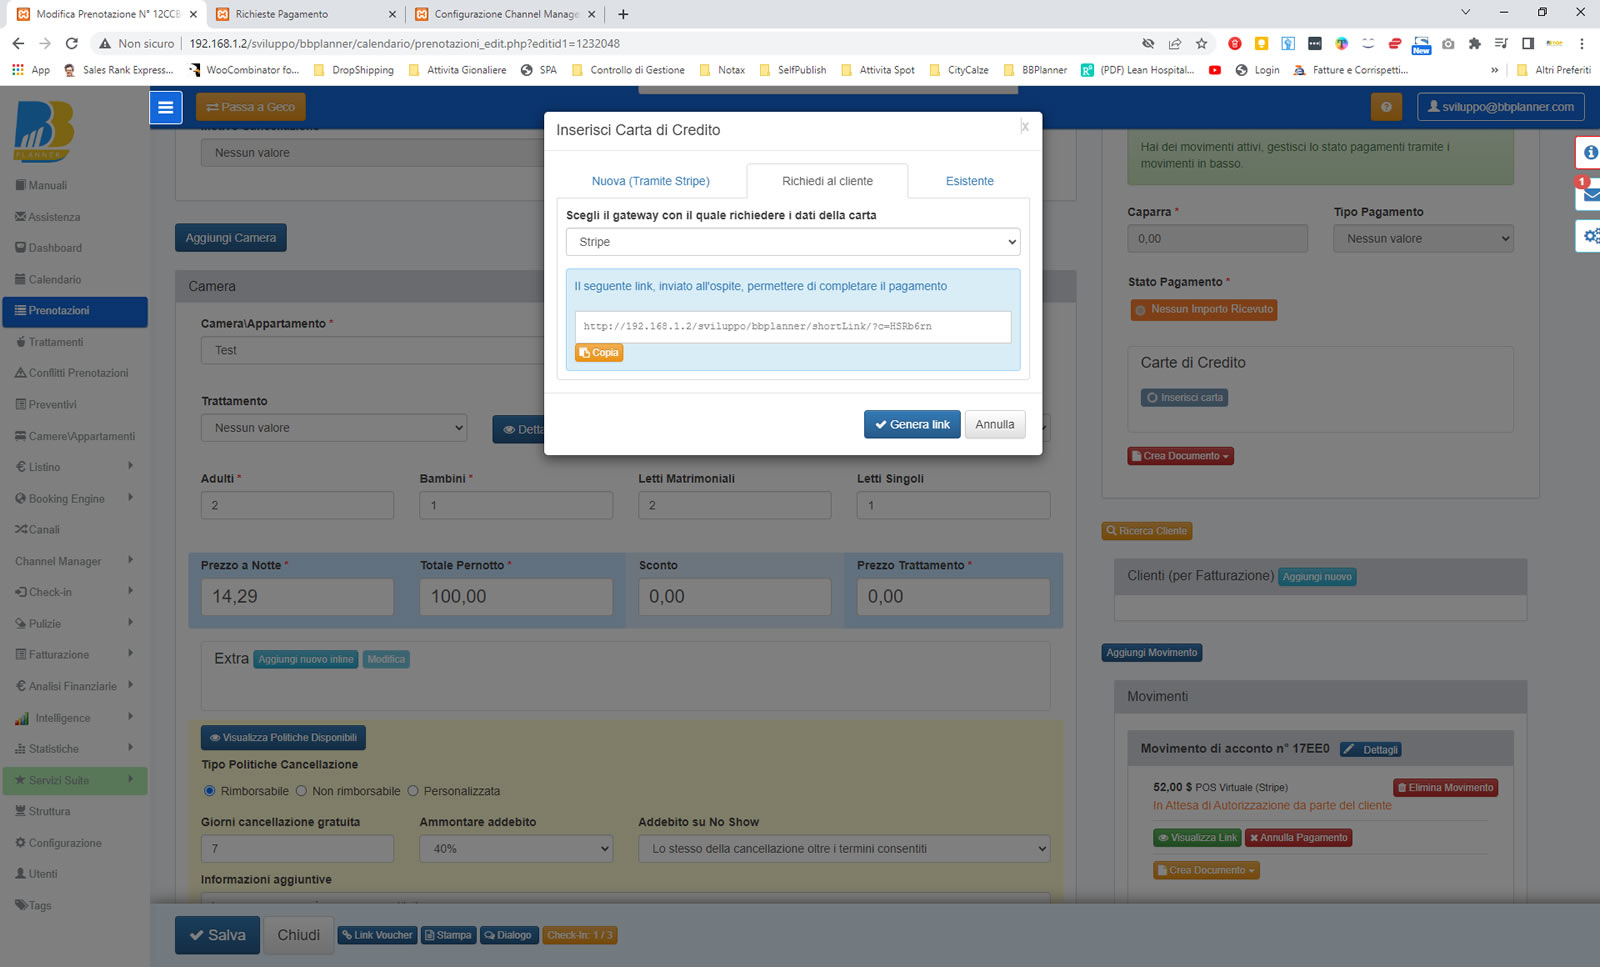The height and width of the screenshot is (967, 1600).
Task: Choose the Personalizzata cancellation policy
Action: pos(413,791)
